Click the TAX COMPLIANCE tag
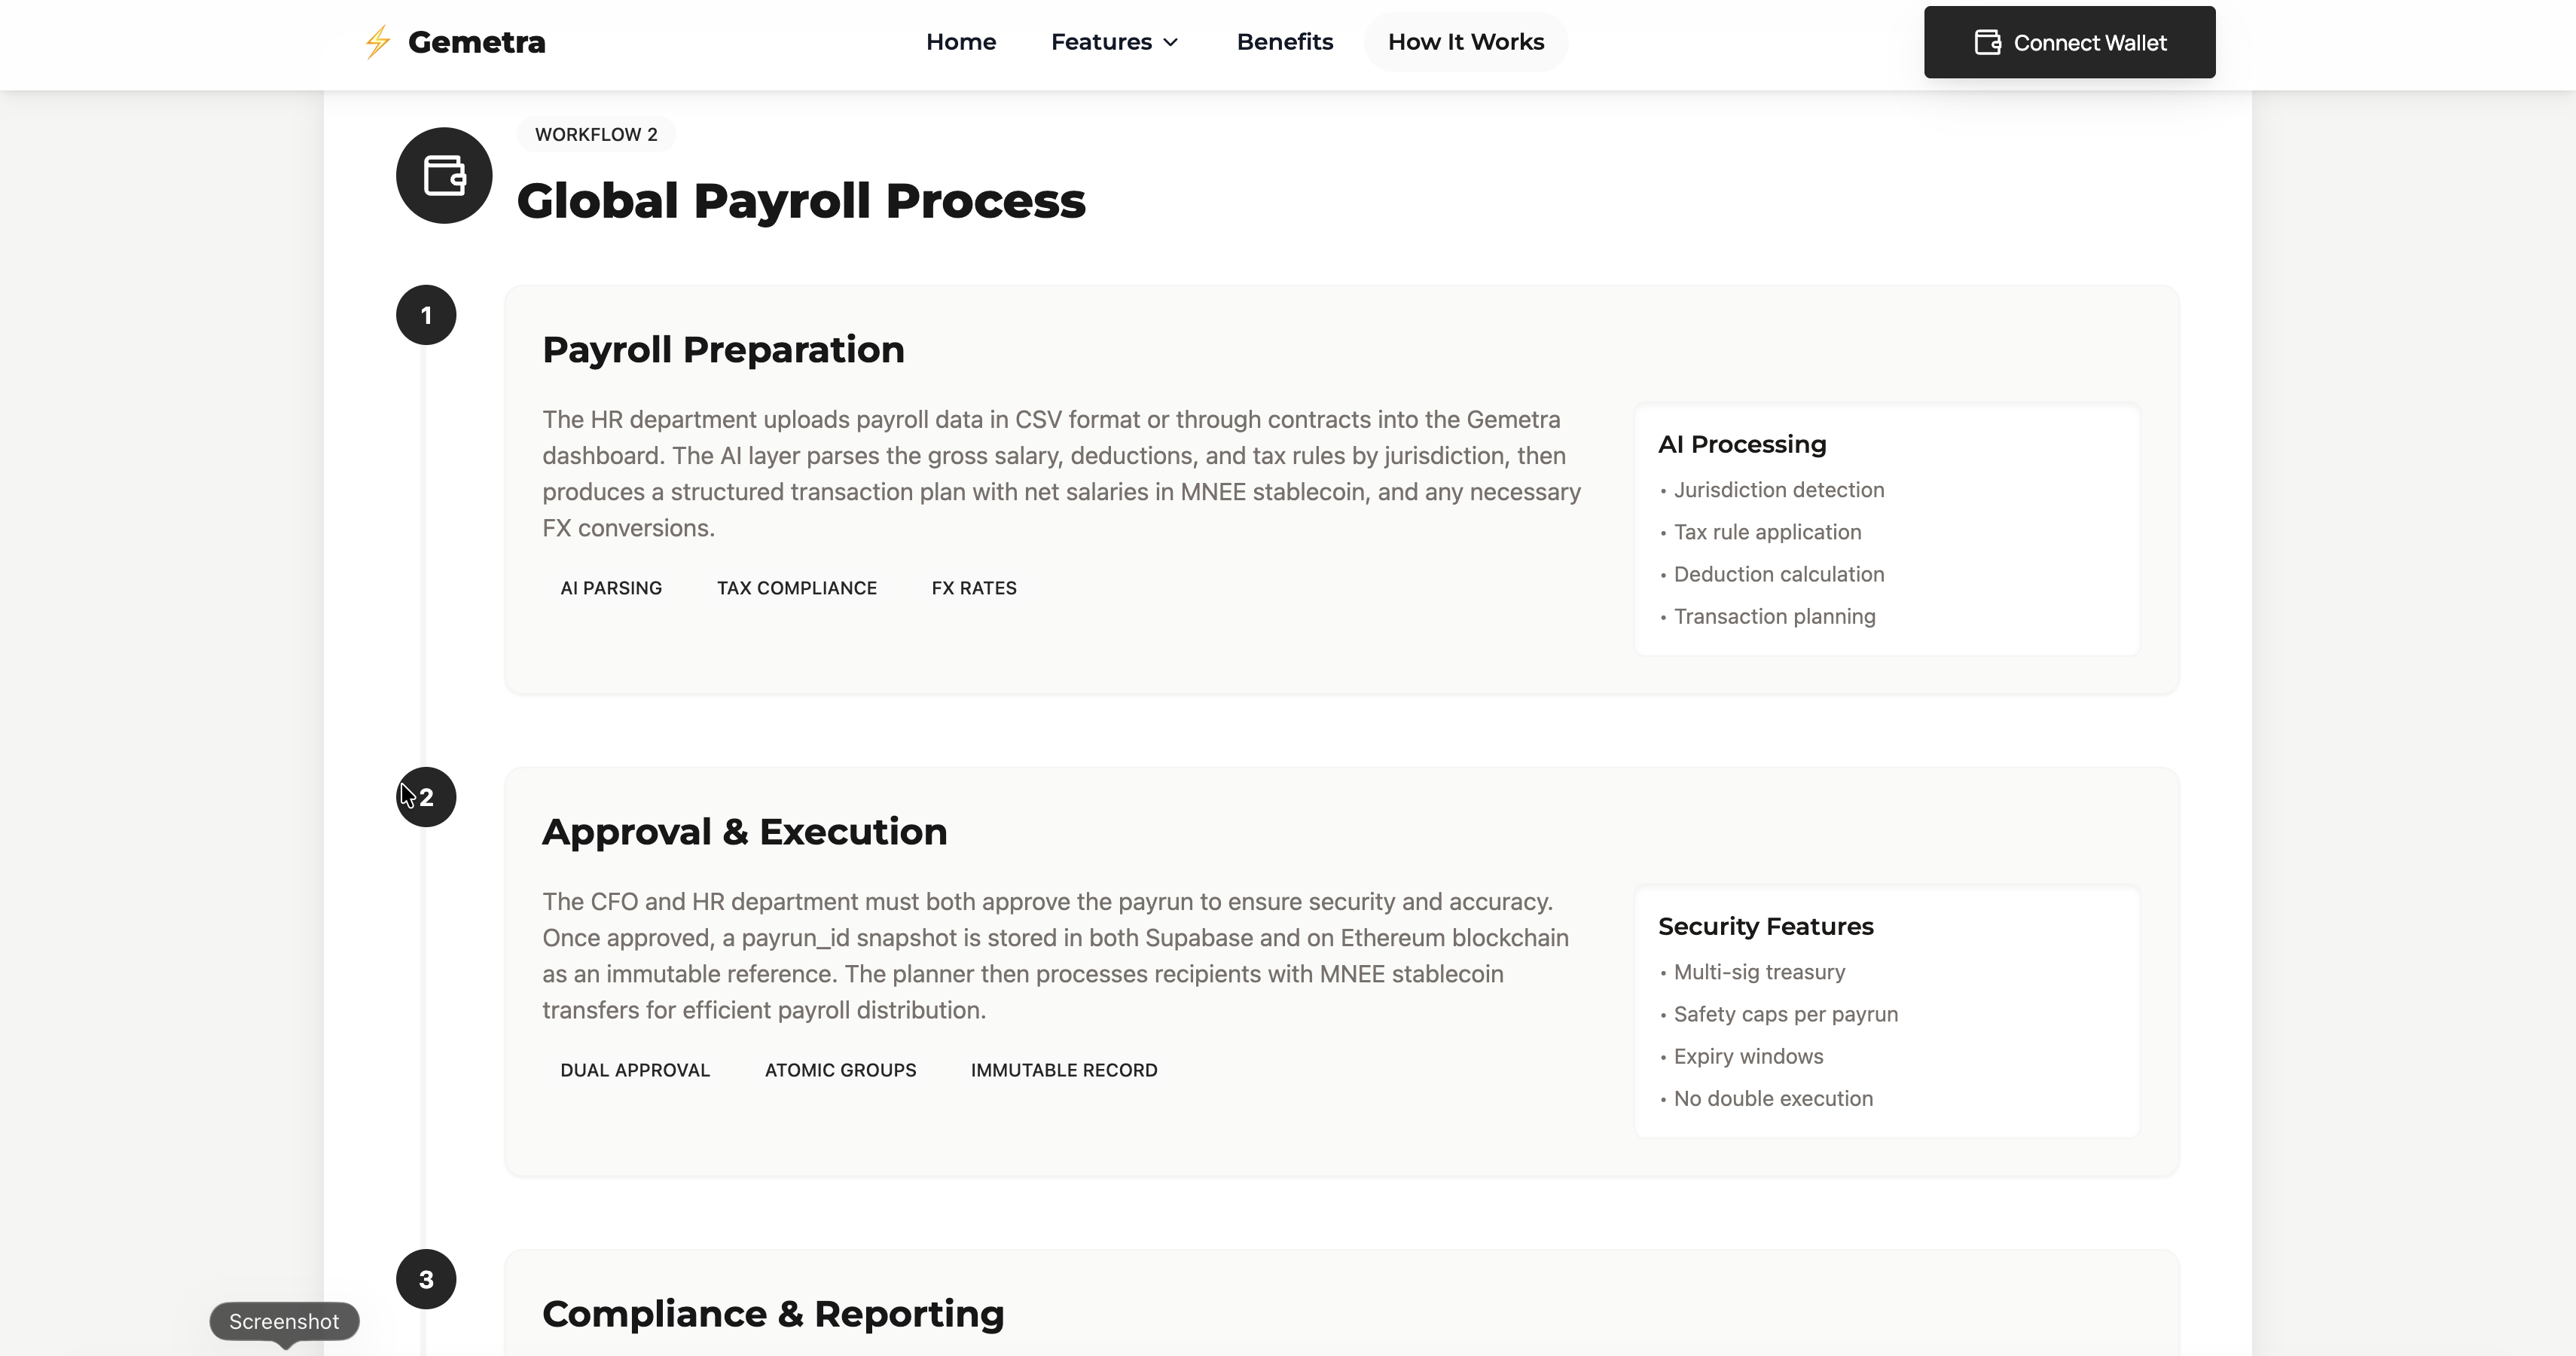 pyautogui.click(x=796, y=588)
